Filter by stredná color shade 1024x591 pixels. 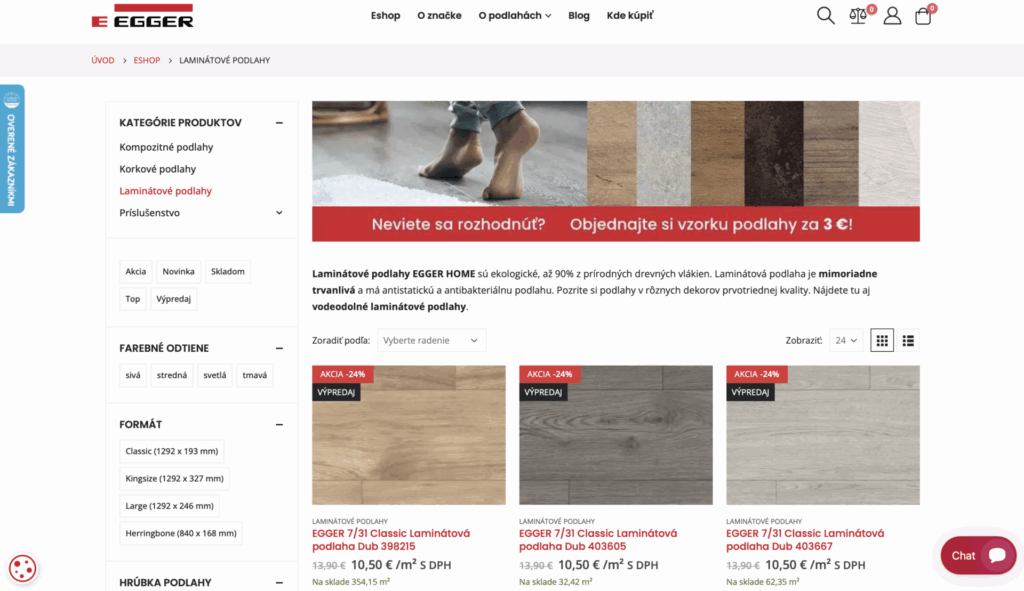click(172, 375)
